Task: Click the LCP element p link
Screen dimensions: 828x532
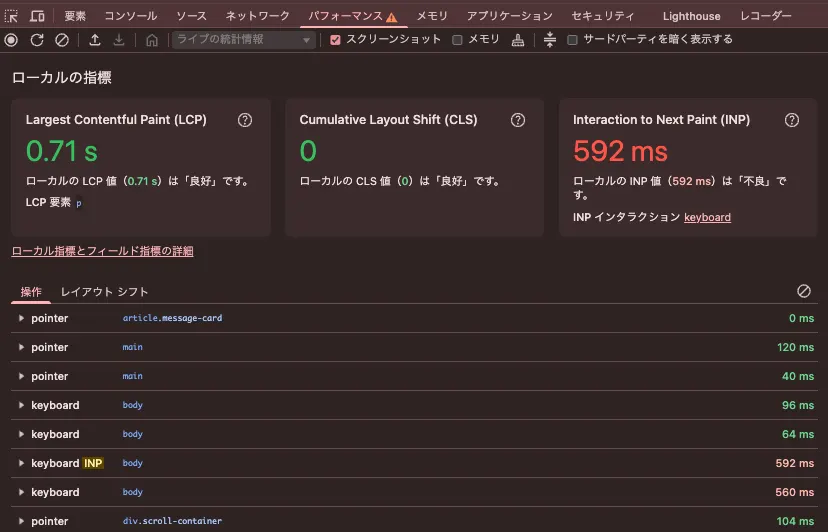Action: 79,203
